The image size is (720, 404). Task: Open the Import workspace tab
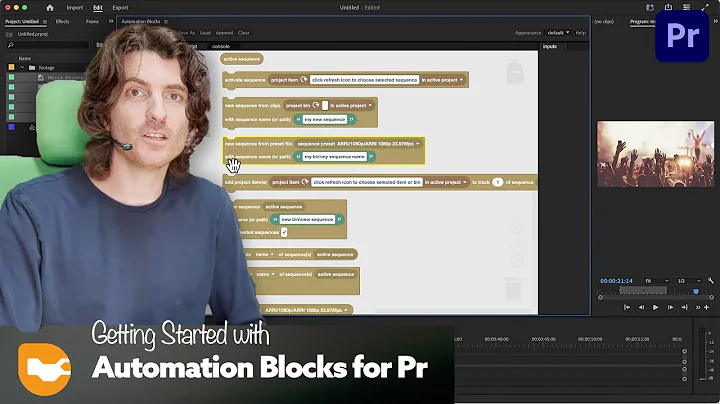(74, 7)
